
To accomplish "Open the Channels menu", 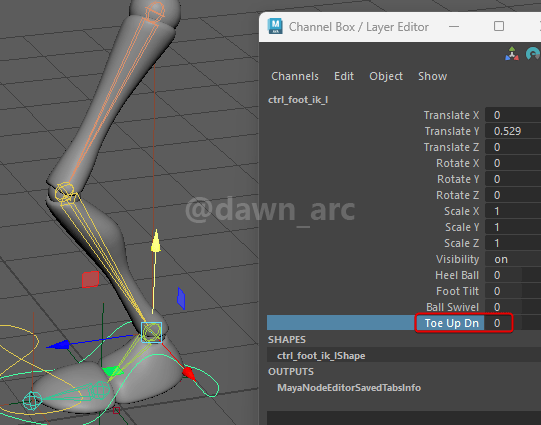I will [295, 76].
